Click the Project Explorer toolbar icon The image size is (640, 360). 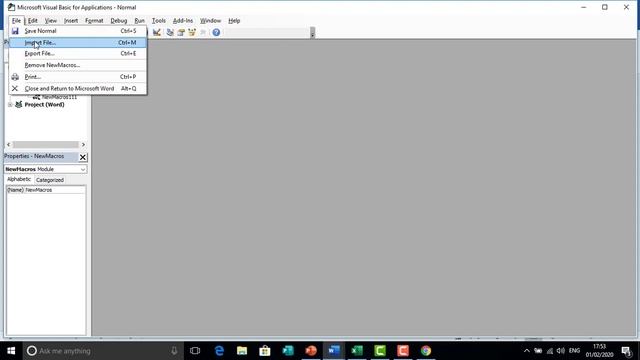coord(170,32)
